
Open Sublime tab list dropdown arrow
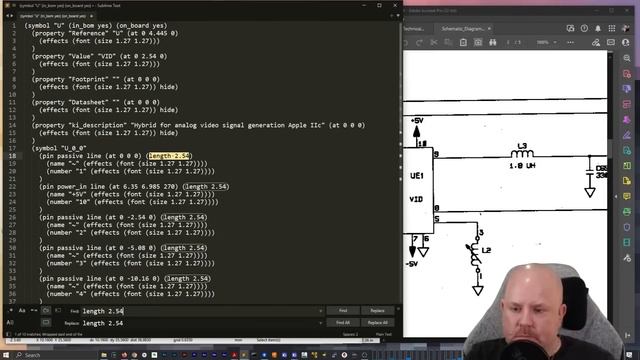398,16
